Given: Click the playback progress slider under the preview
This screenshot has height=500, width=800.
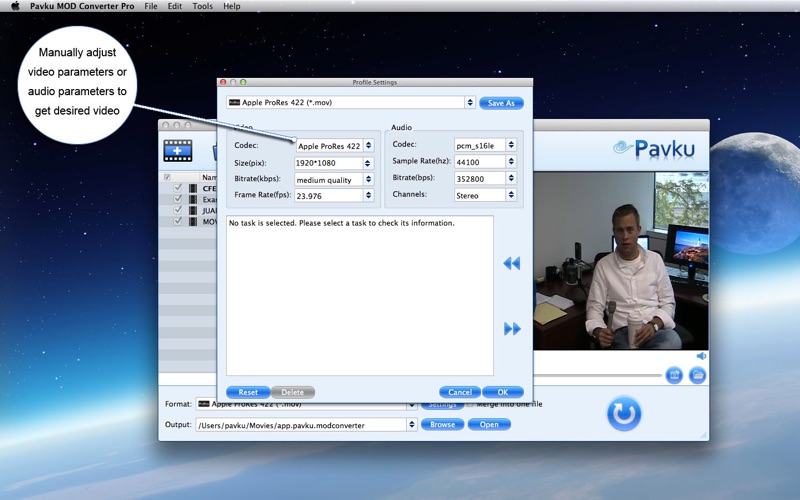Looking at the screenshot, I should click(597, 376).
